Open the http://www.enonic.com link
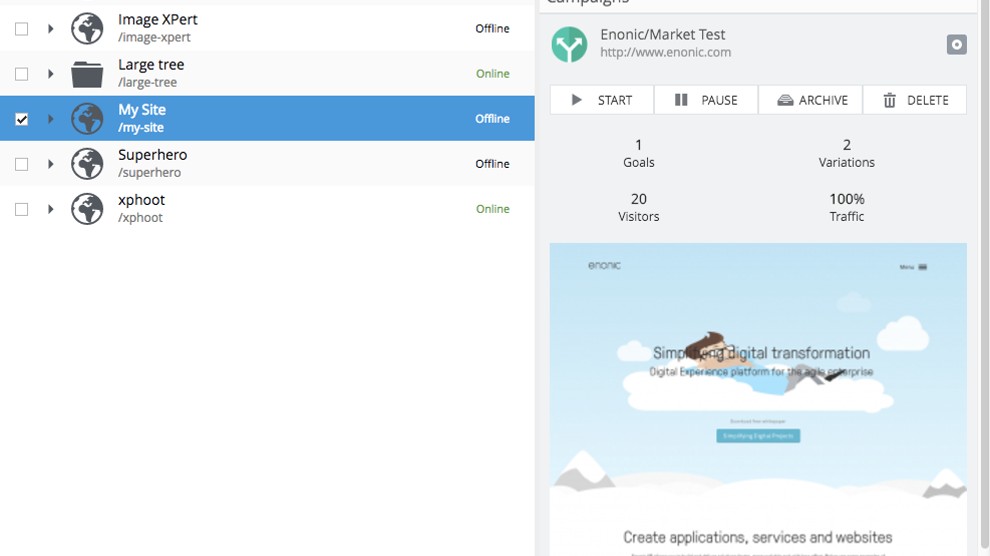This screenshot has height=556, width=990. click(665, 52)
